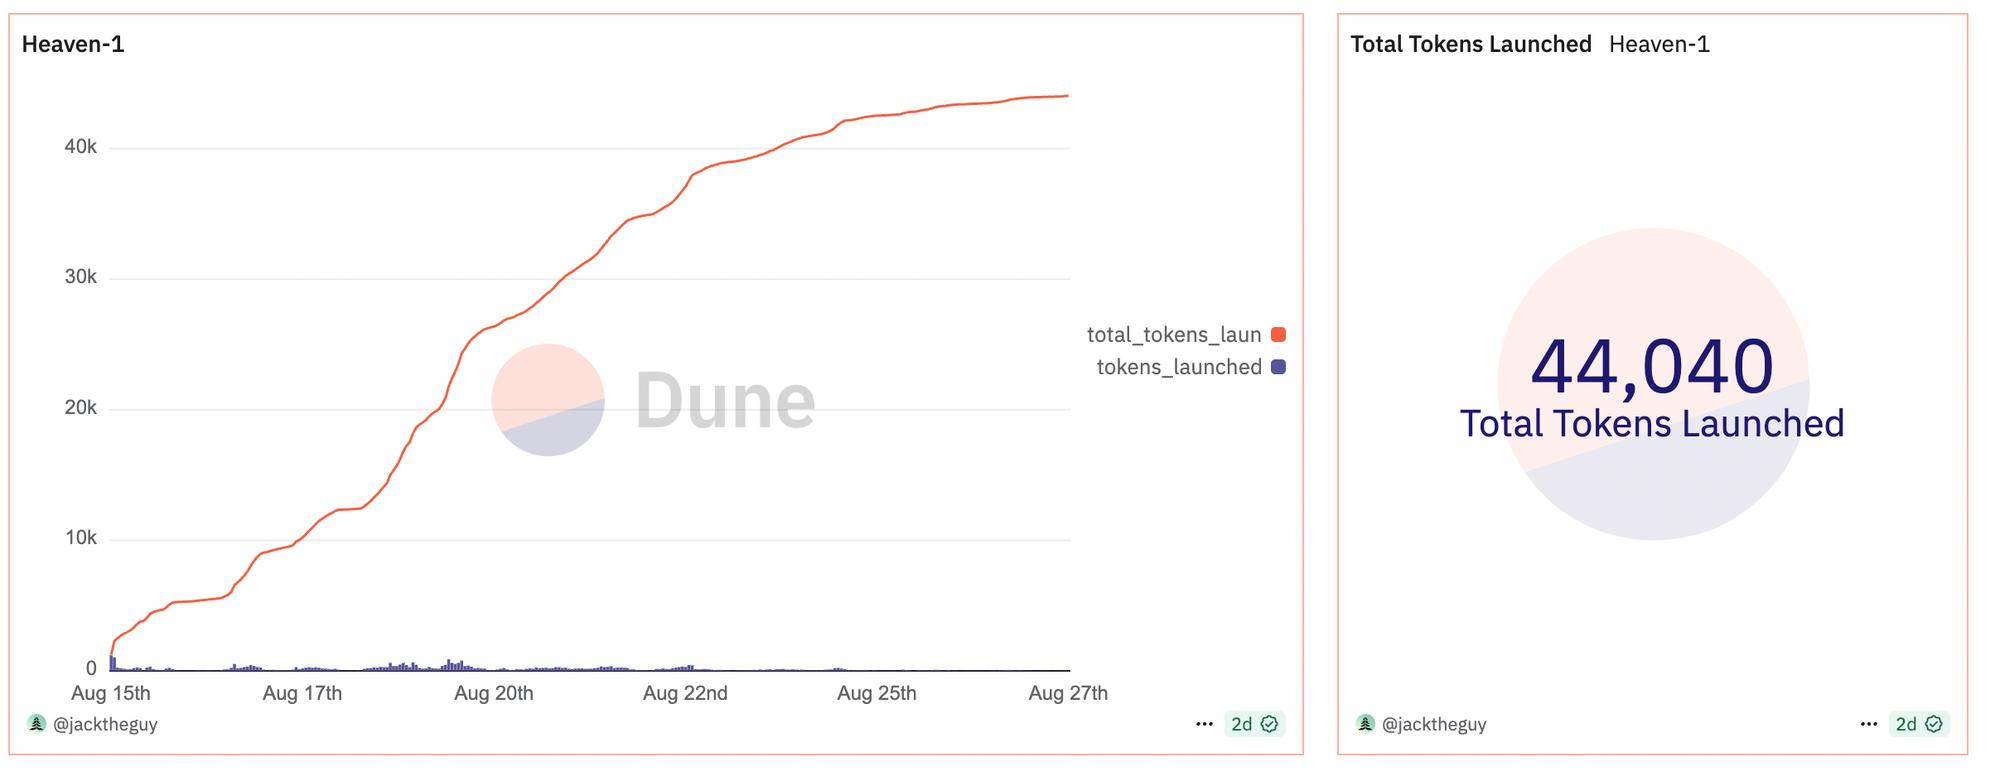Click the verified check icon on the chart panel
The width and height of the screenshot is (2000, 780).
(1270, 724)
